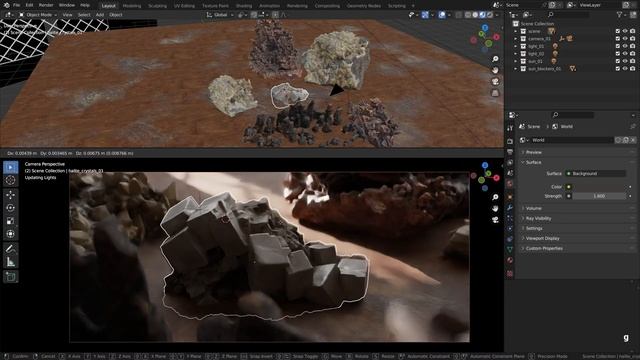Select the Add Cube tool

pyautogui.click(x=11, y=277)
